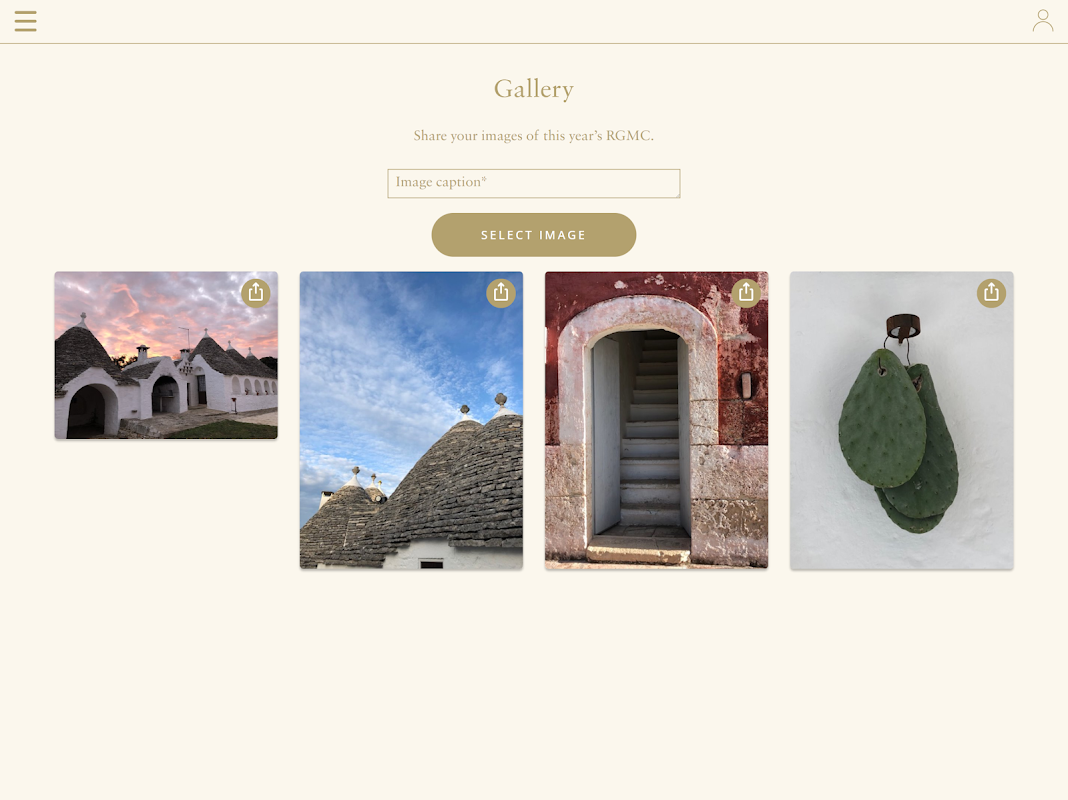Share the sunset trulli houses photo
Image resolution: width=1068 pixels, height=800 pixels.
point(255,293)
